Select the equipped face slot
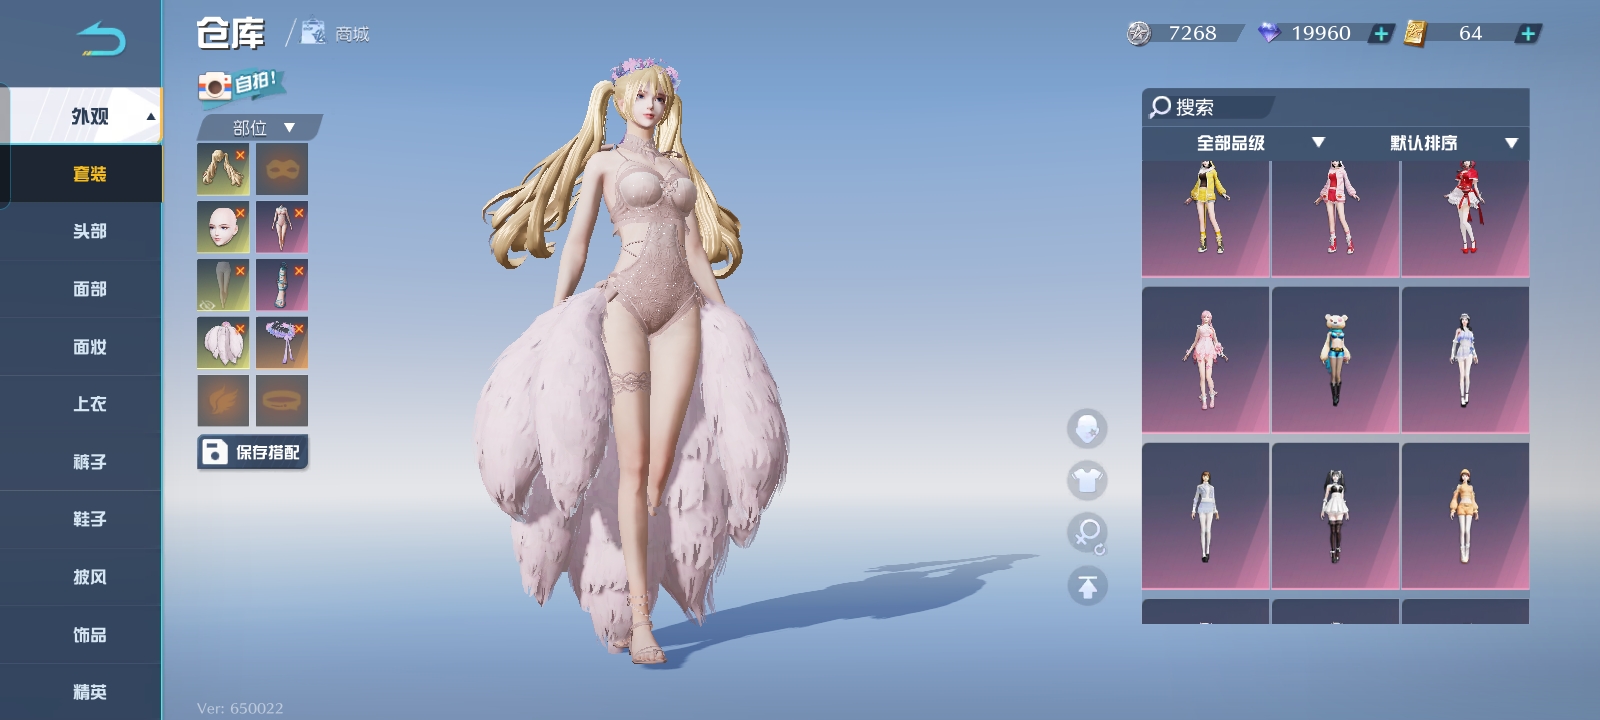1600x720 pixels. [223, 226]
